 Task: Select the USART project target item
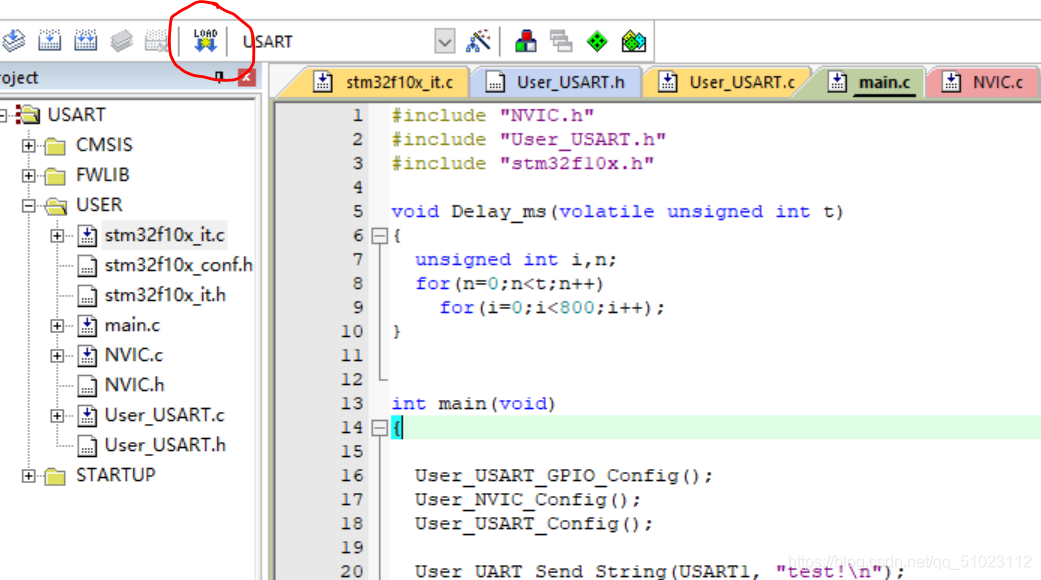[76, 115]
